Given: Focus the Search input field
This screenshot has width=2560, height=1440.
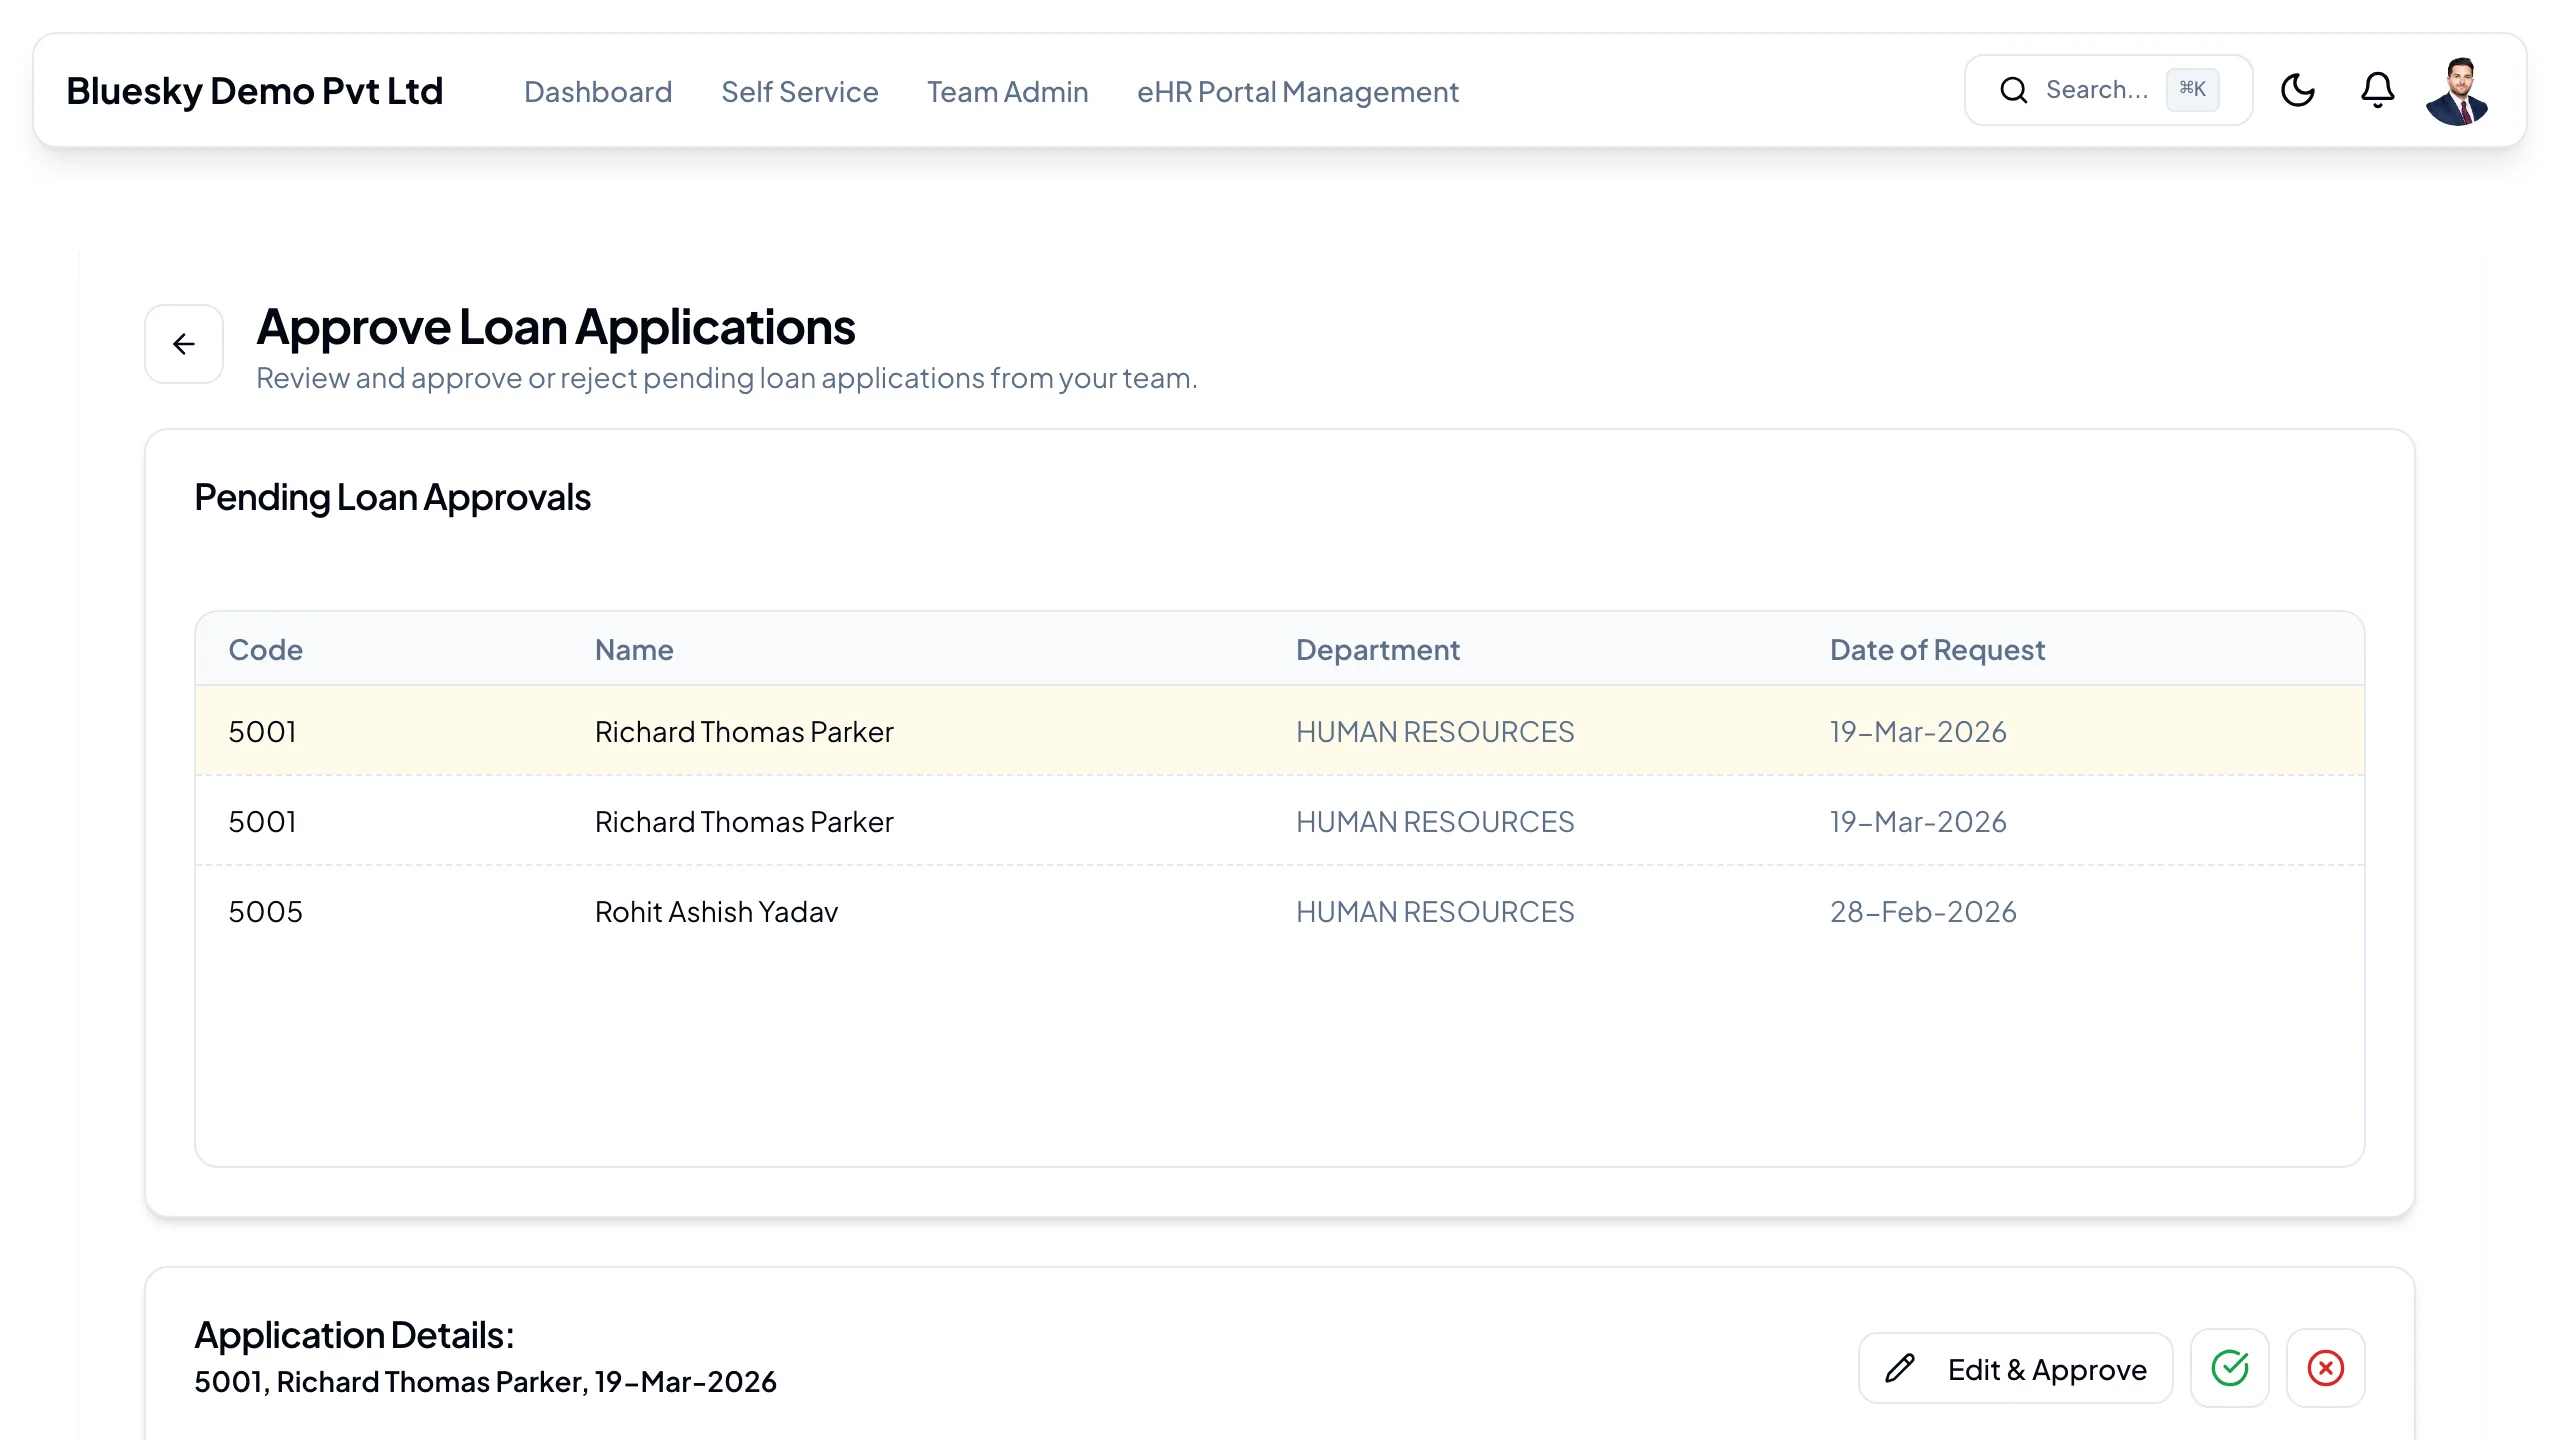Looking at the screenshot, I should 2108,91.
